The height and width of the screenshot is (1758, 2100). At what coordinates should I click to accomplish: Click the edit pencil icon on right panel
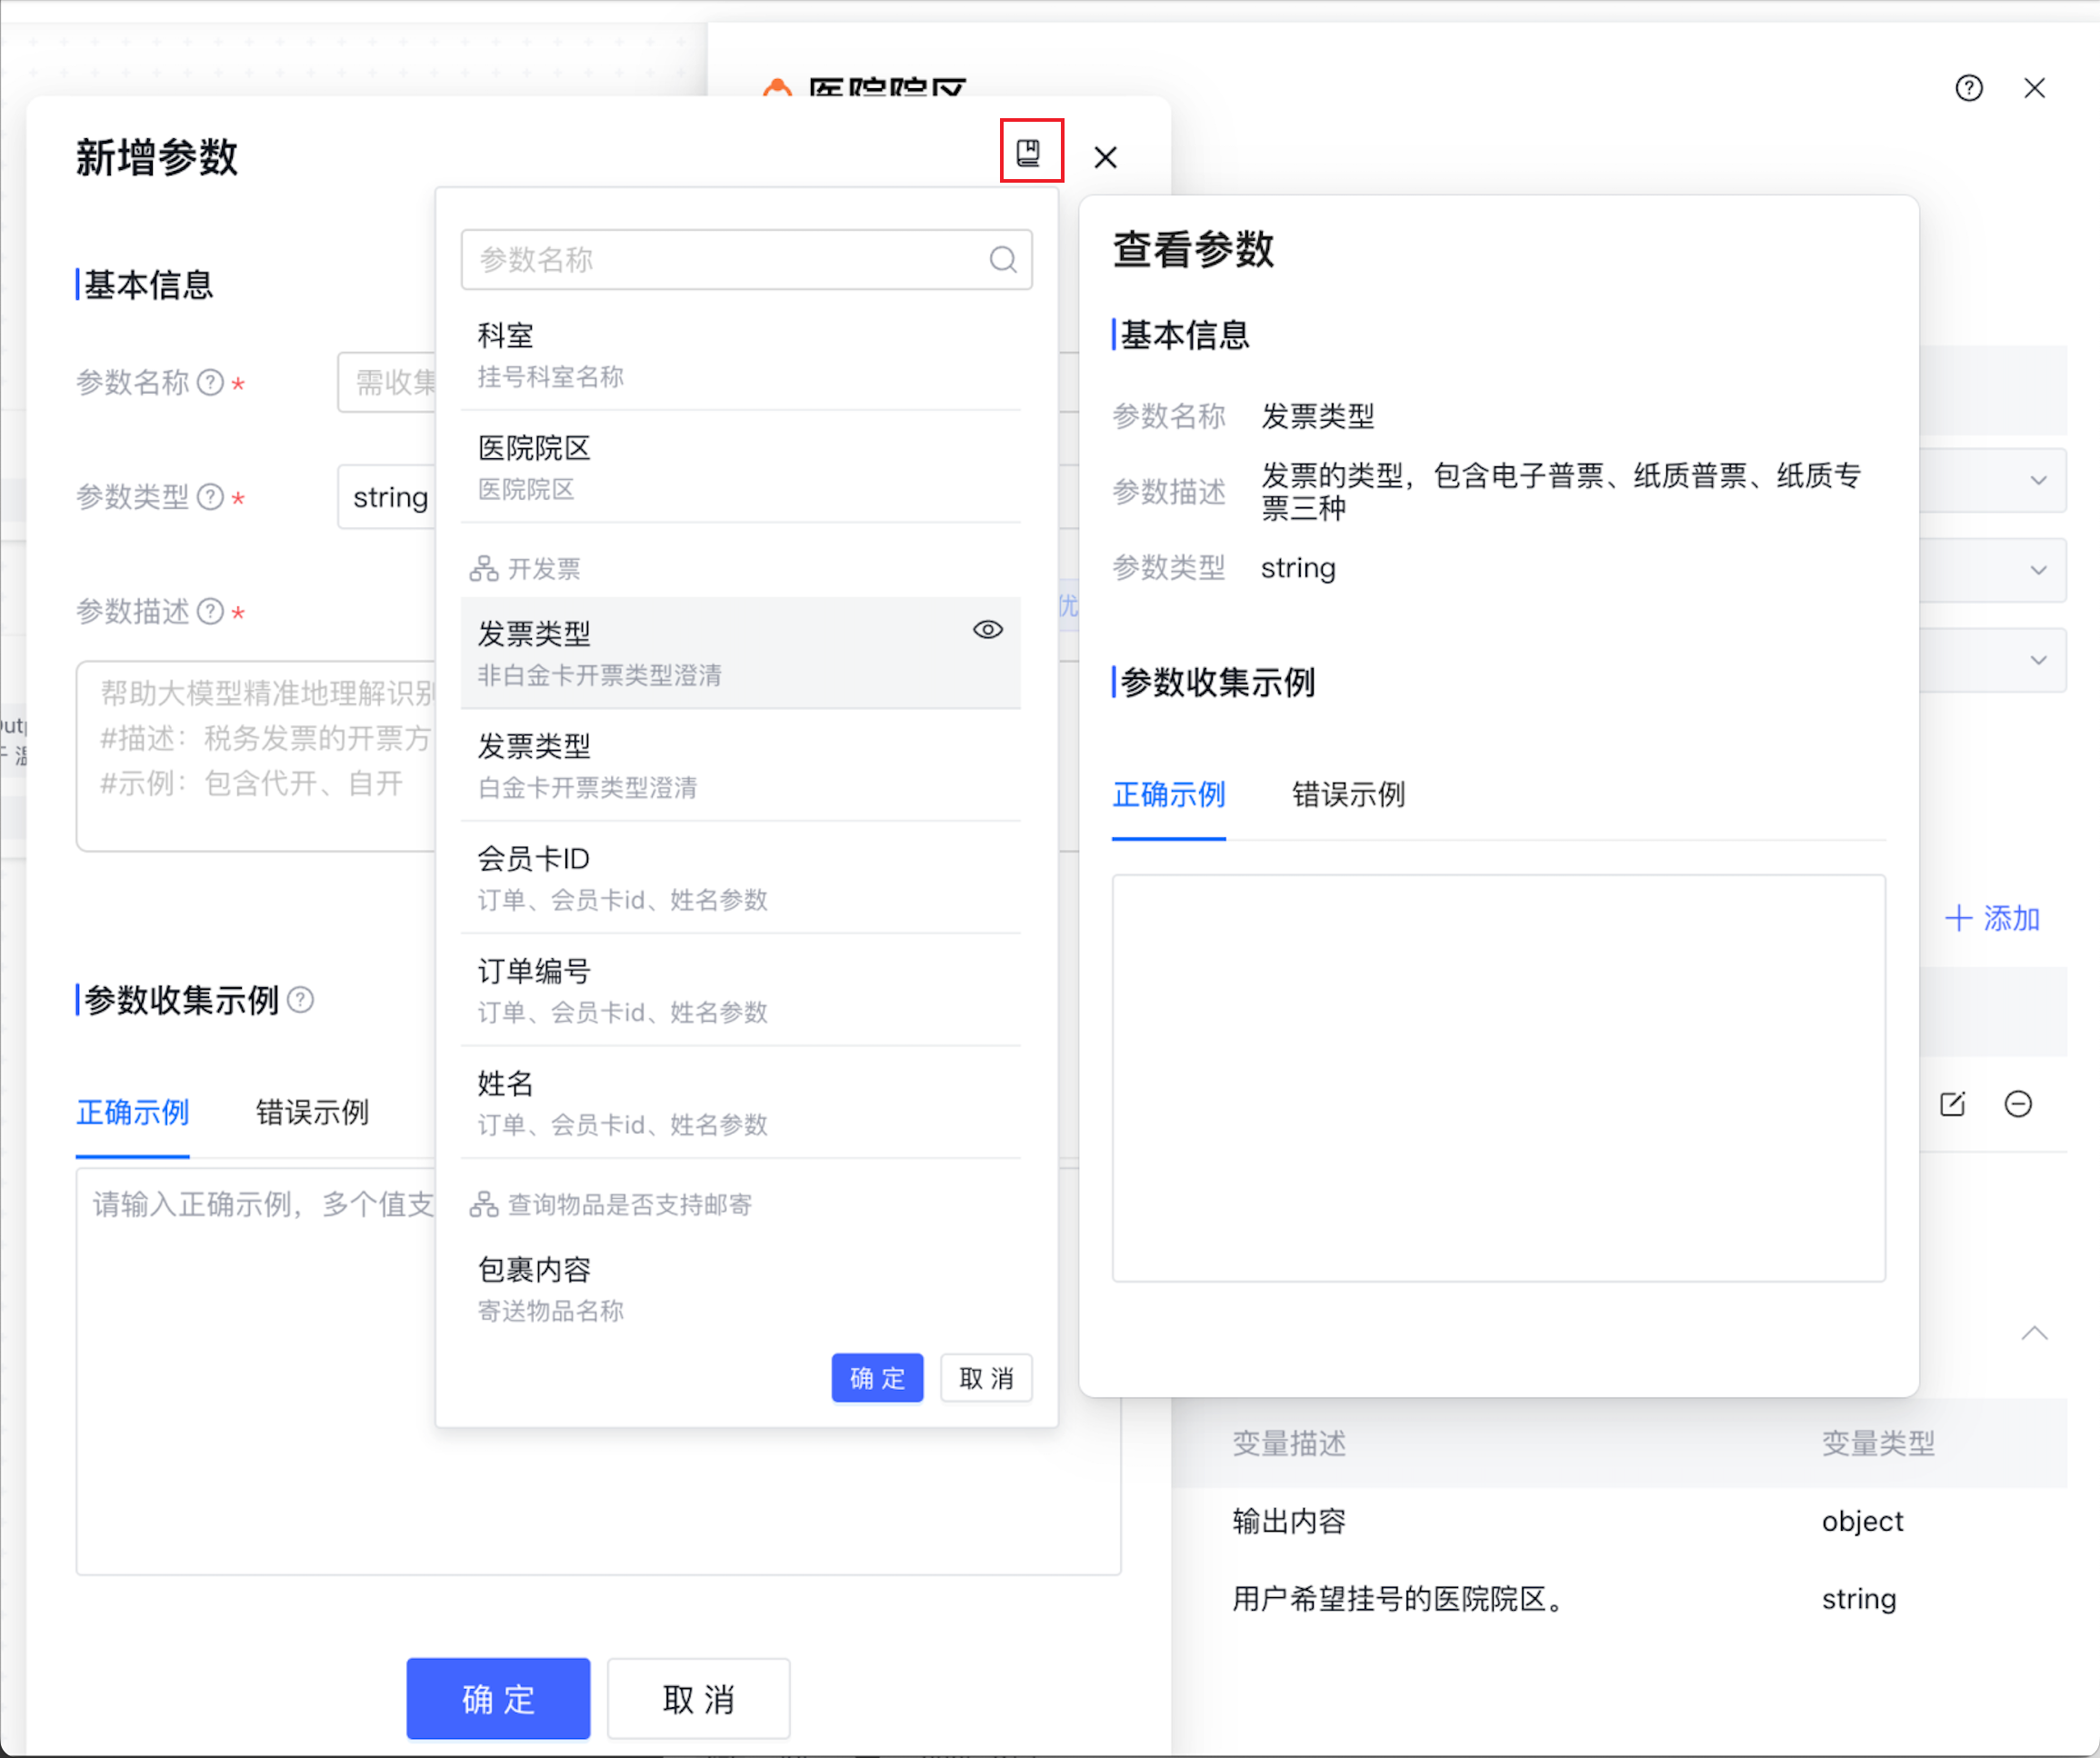click(1952, 1104)
